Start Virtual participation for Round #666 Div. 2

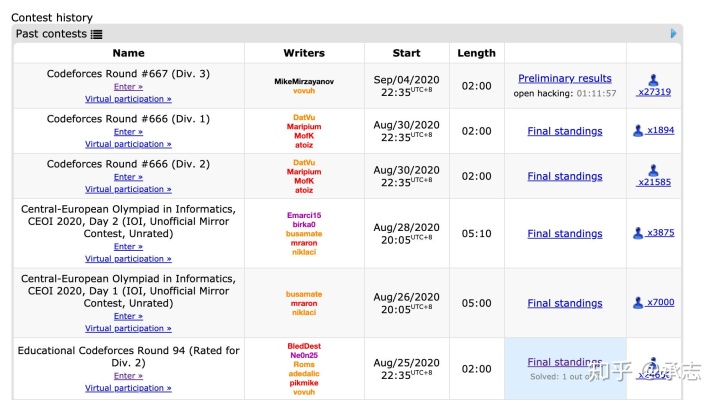click(x=128, y=189)
